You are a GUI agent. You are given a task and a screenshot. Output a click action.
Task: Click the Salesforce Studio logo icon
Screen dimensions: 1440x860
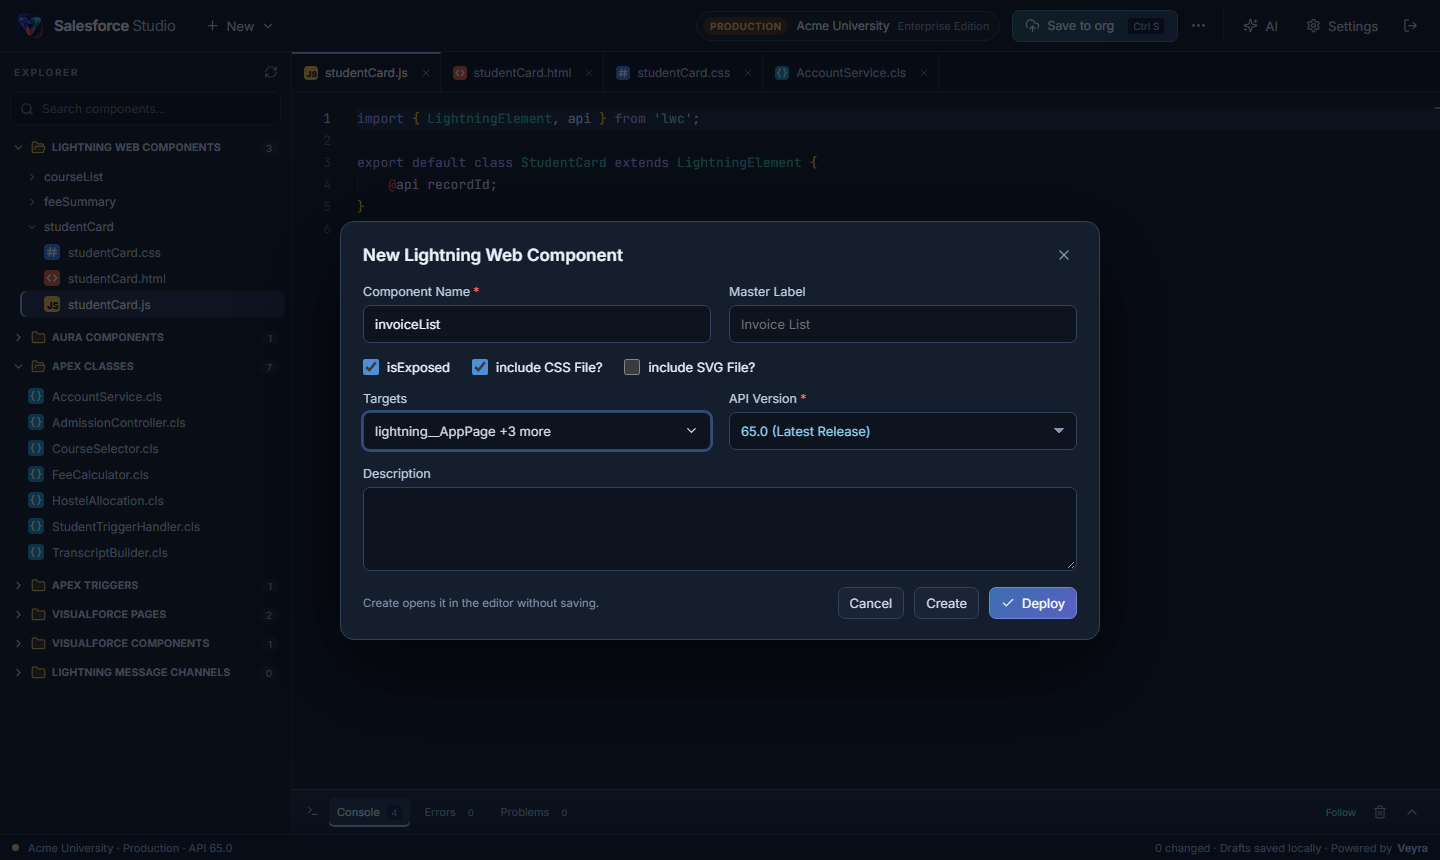click(30, 26)
